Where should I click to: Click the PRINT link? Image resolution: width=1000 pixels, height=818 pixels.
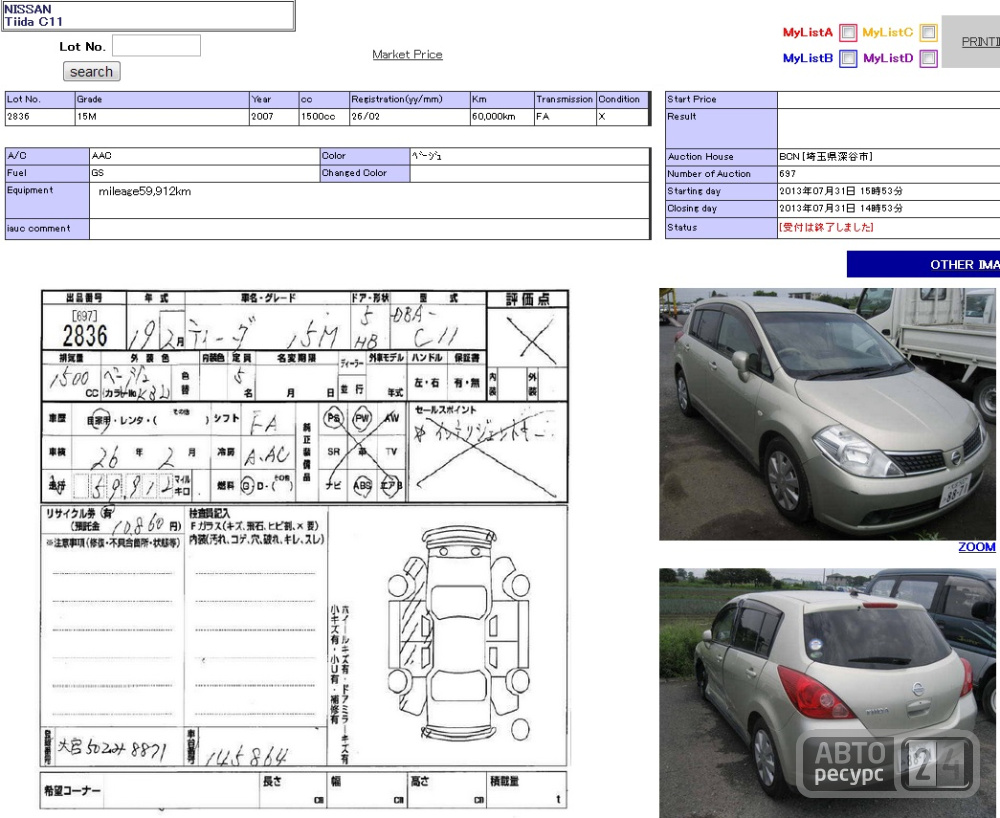(980, 41)
